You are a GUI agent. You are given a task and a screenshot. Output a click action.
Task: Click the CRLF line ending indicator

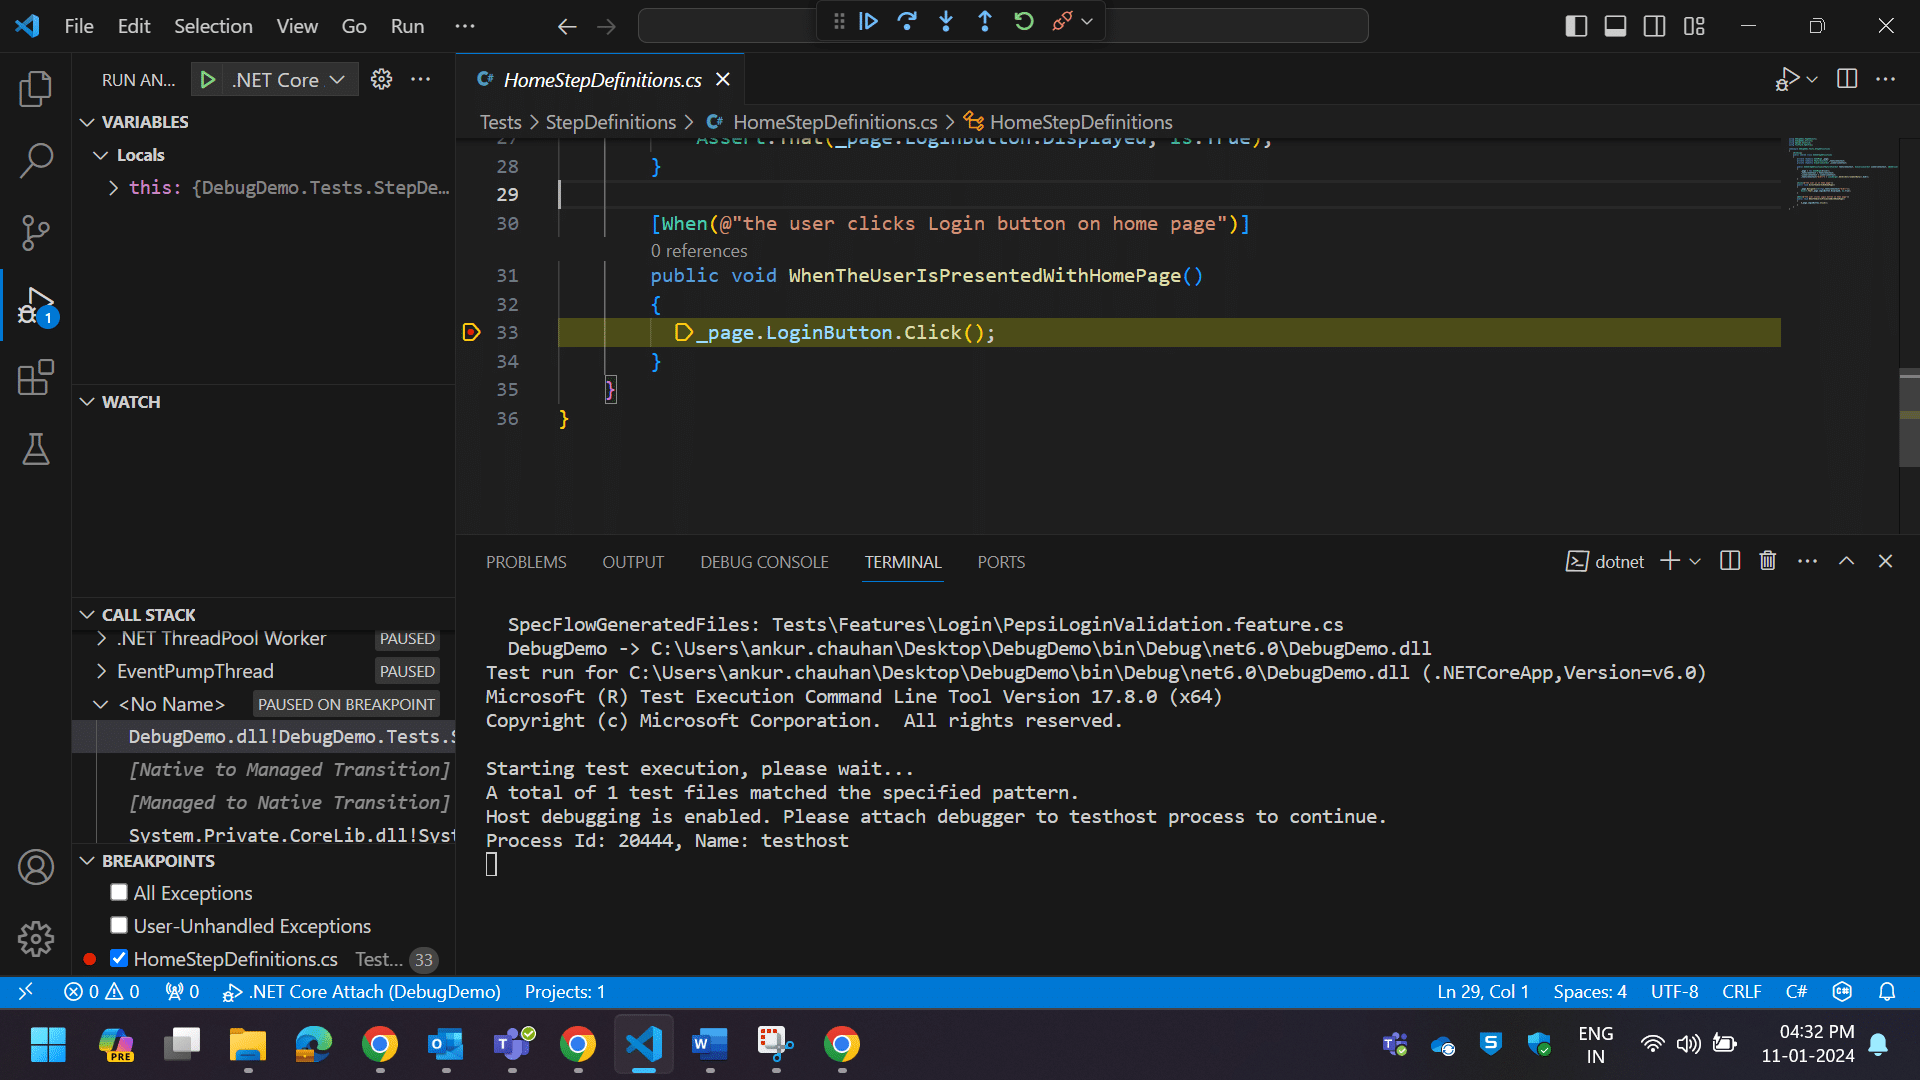(1741, 992)
